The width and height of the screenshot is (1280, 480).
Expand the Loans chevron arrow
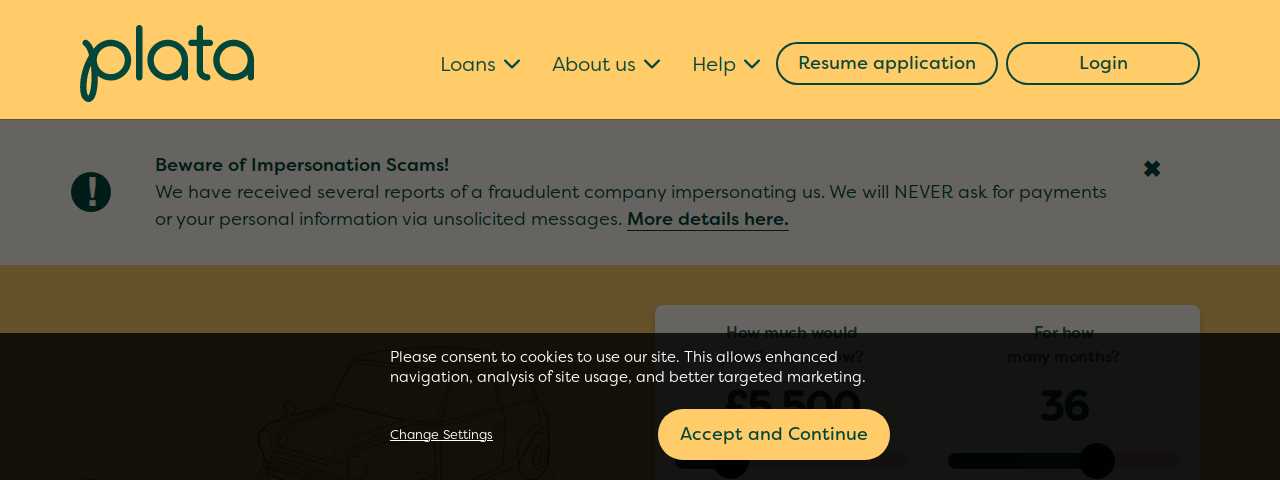pyautogui.click(x=512, y=64)
